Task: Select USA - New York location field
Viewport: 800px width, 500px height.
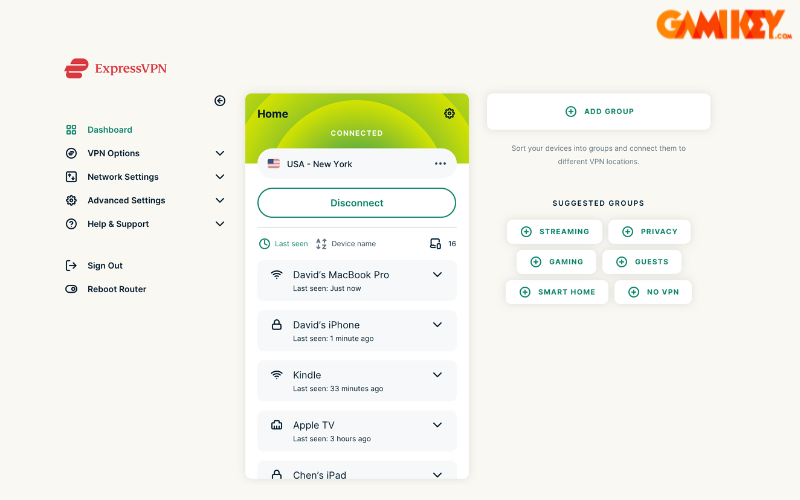Action: pyautogui.click(x=357, y=164)
